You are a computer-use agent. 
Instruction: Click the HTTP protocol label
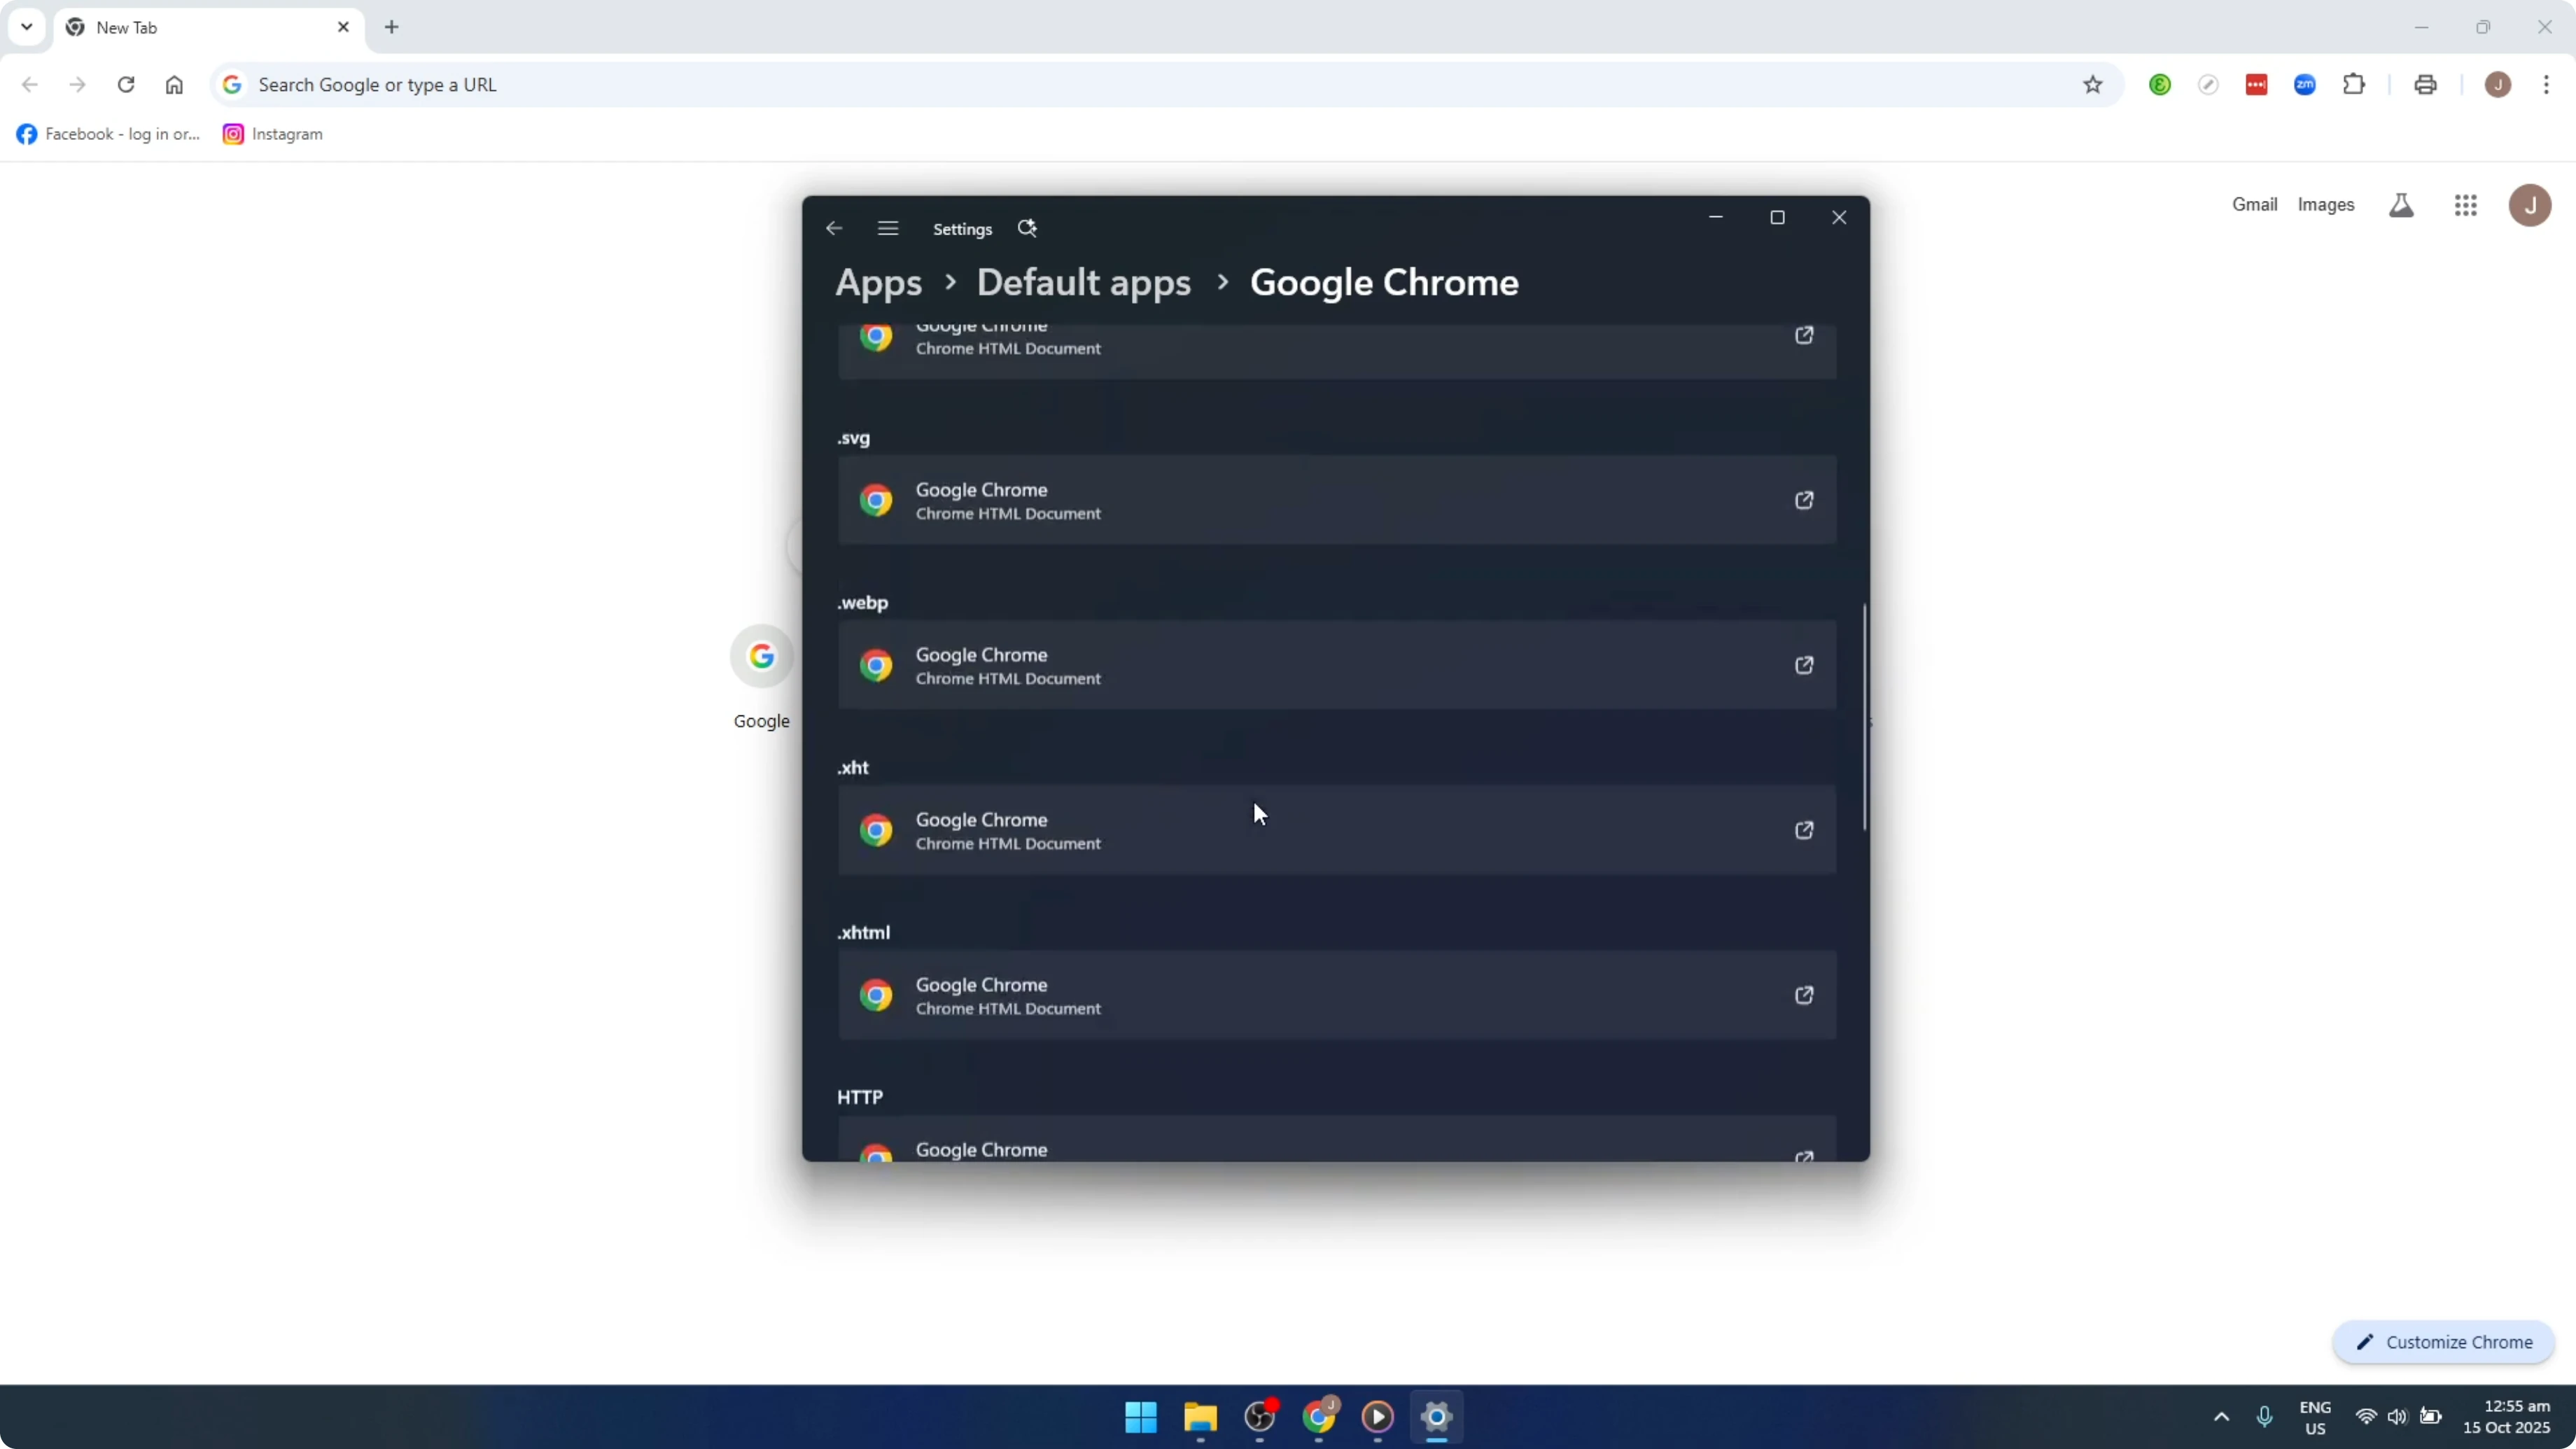860,1097
